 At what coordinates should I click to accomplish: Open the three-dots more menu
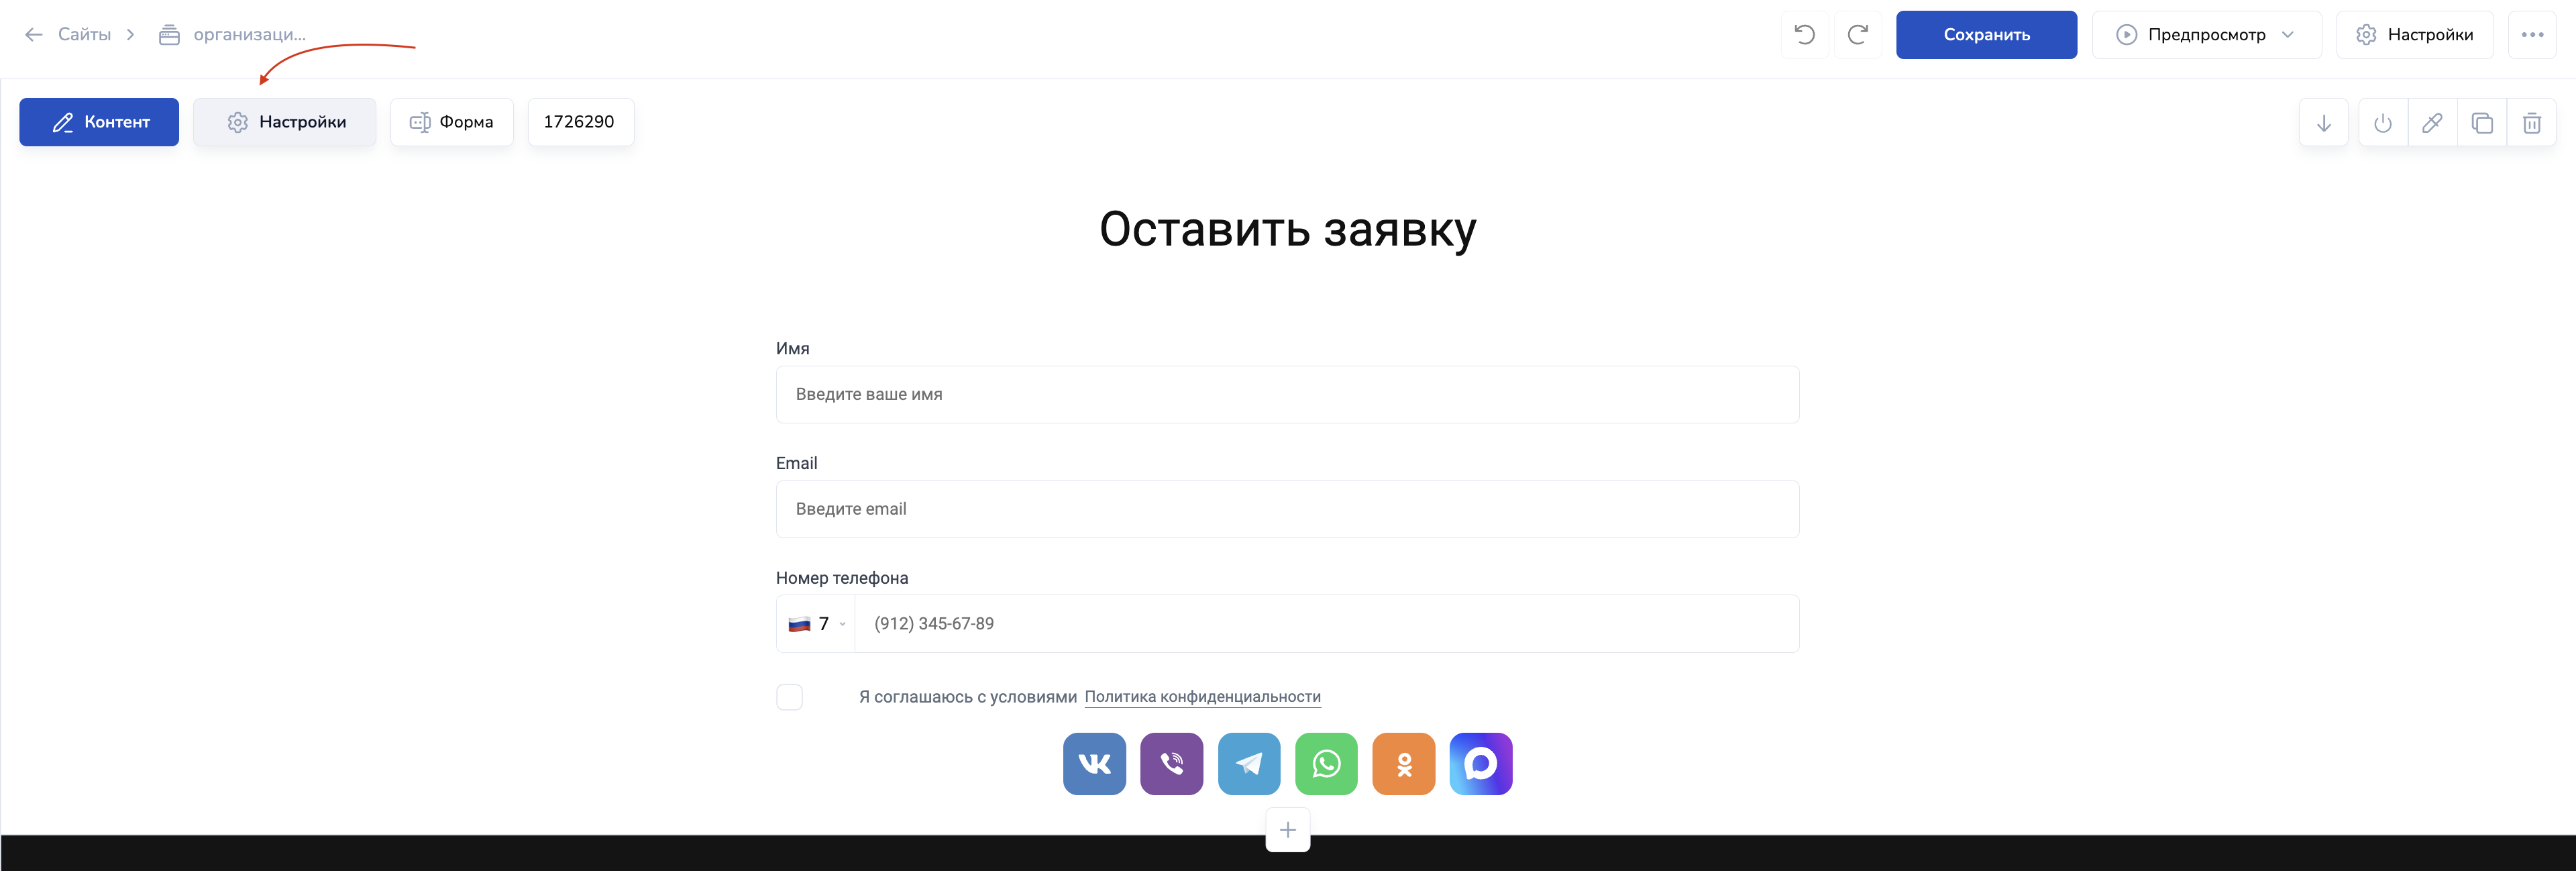click(x=2531, y=35)
